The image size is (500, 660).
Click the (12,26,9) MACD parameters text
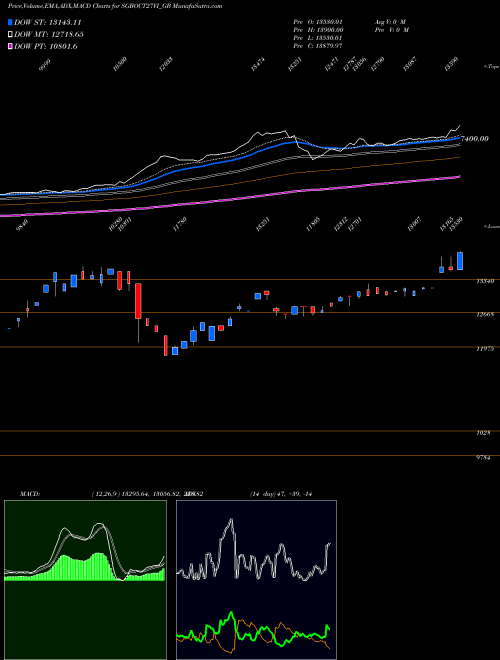coord(147,494)
